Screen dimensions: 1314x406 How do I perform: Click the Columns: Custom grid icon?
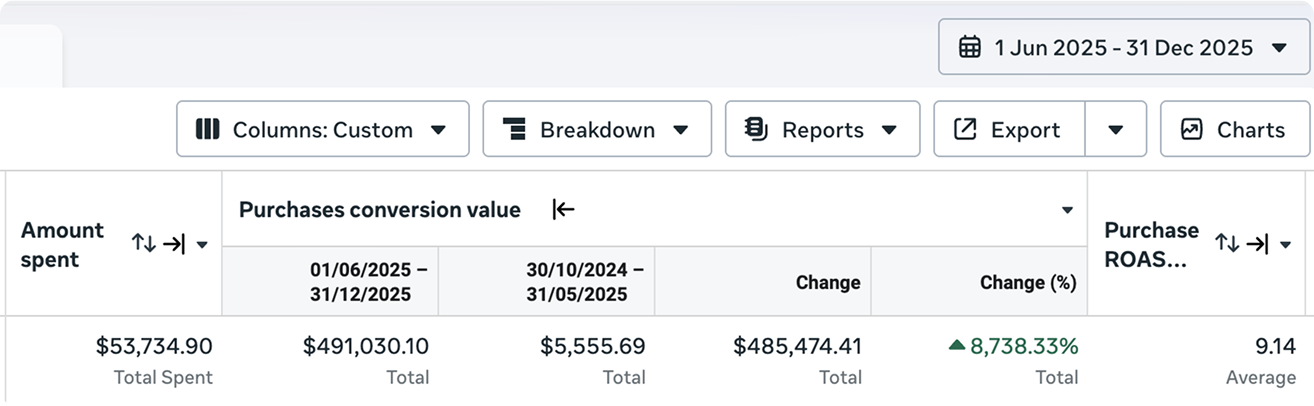coord(207,130)
